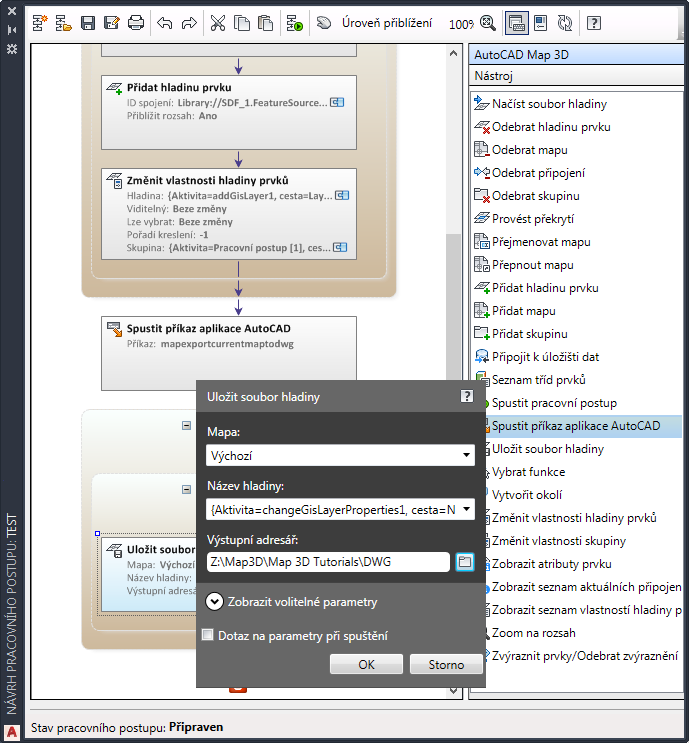Click the Stav pracovního postupu Připraven status
The height and width of the screenshot is (743, 689).
127,727
